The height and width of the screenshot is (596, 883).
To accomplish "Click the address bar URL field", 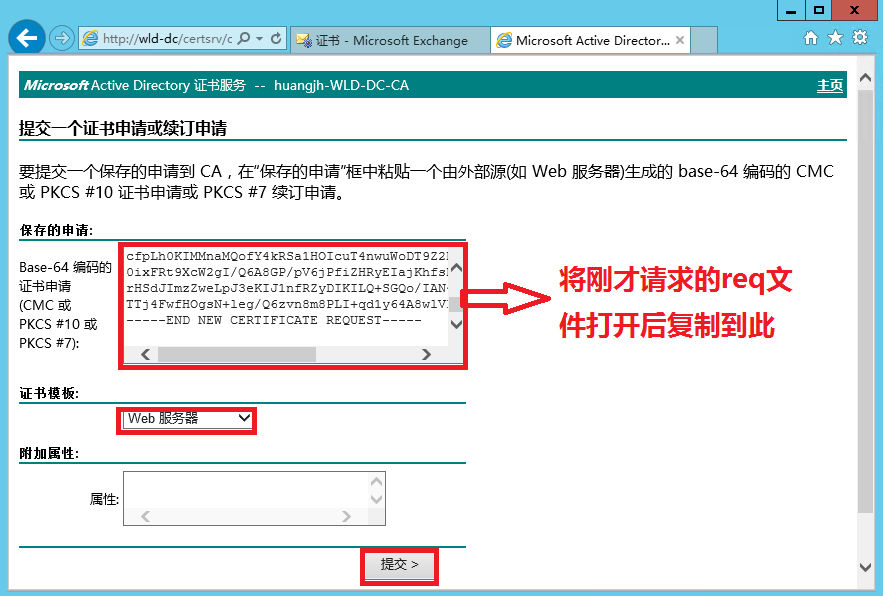I will point(167,38).
